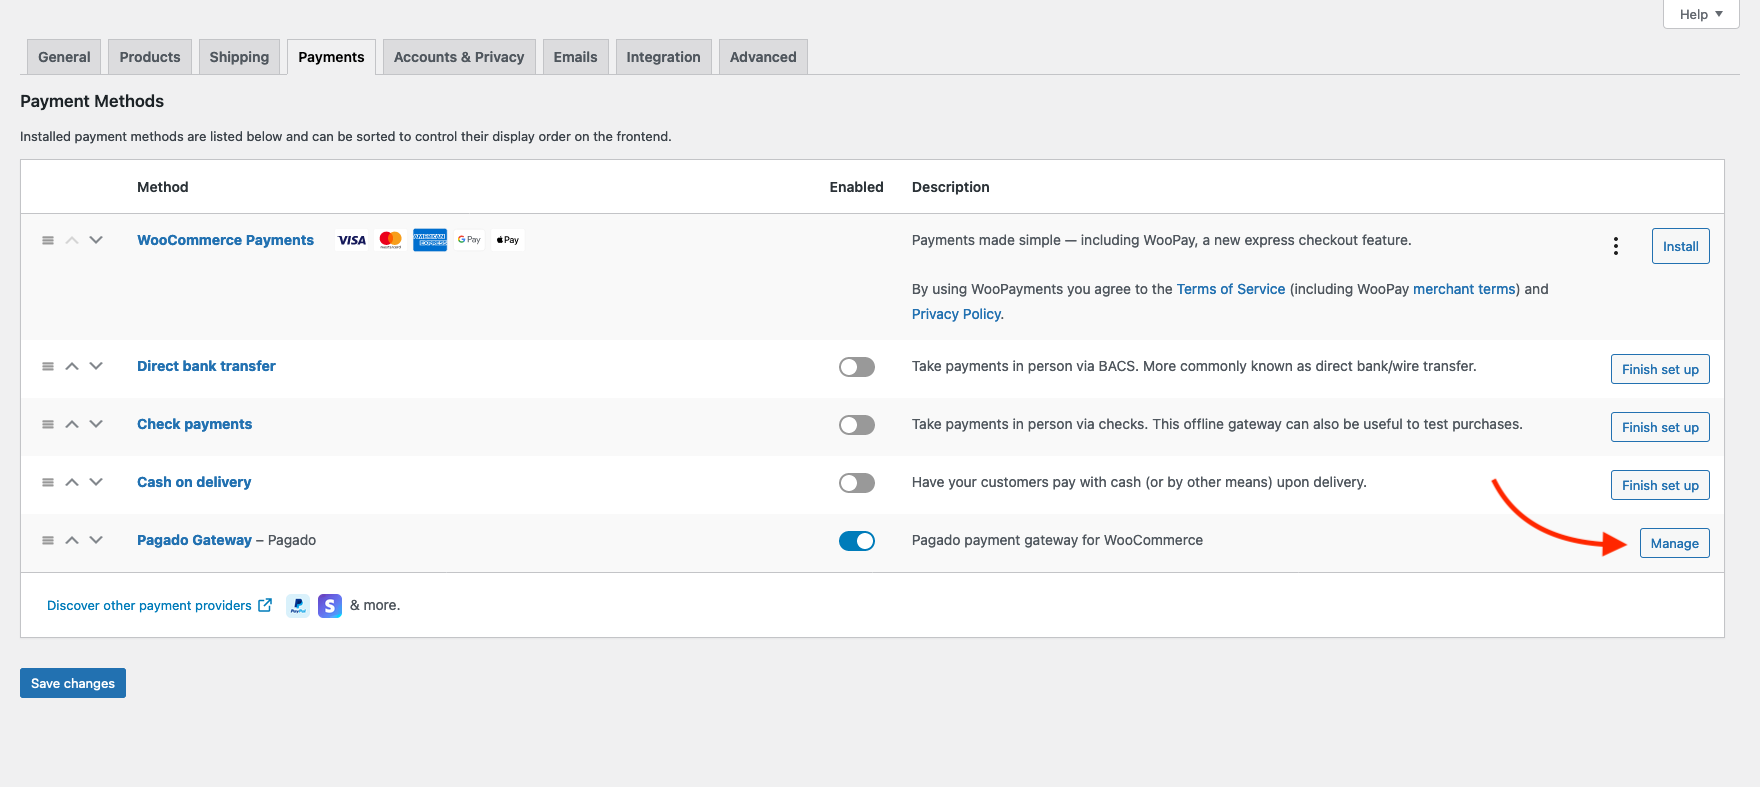The width and height of the screenshot is (1760, 787).
Task: Move Cash on delivery up
Action: pyautogui.click(x=72, y=482)
